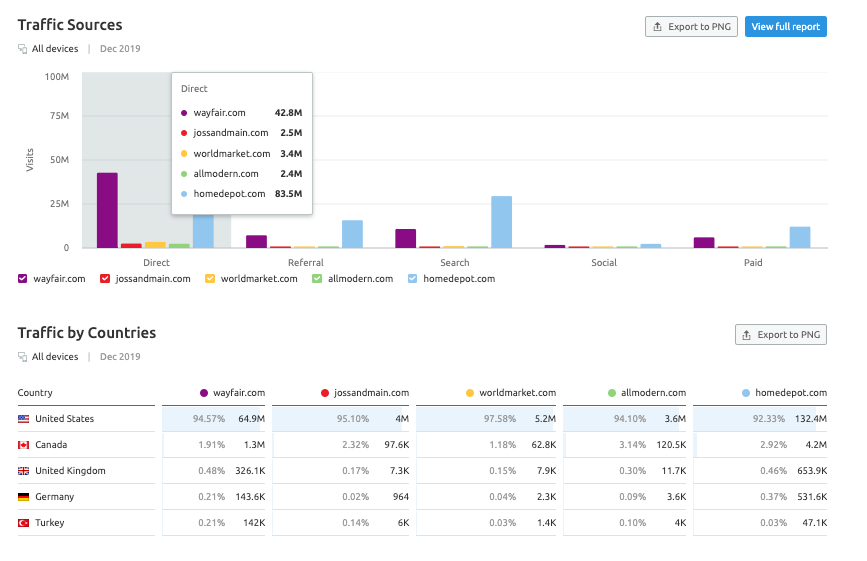Click the United States flag icon
The image size is (867, 561).
(x=23, y=419)
